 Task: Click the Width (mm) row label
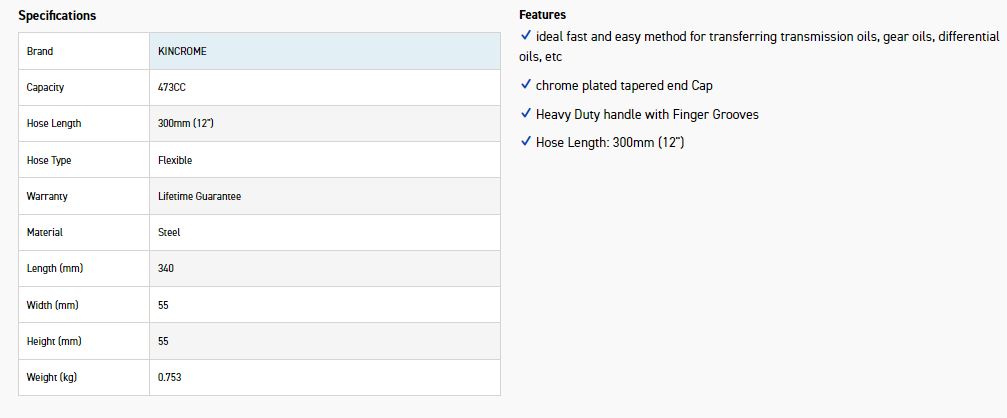(x=52, y=305)
